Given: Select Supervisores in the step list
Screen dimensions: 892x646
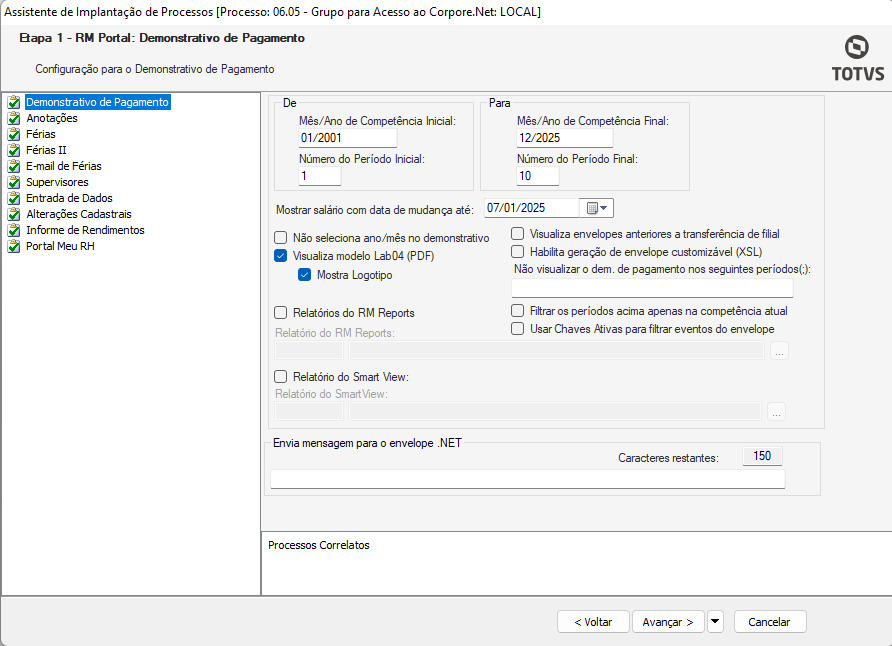Looking at the screenshot, I should coord(57,182).
